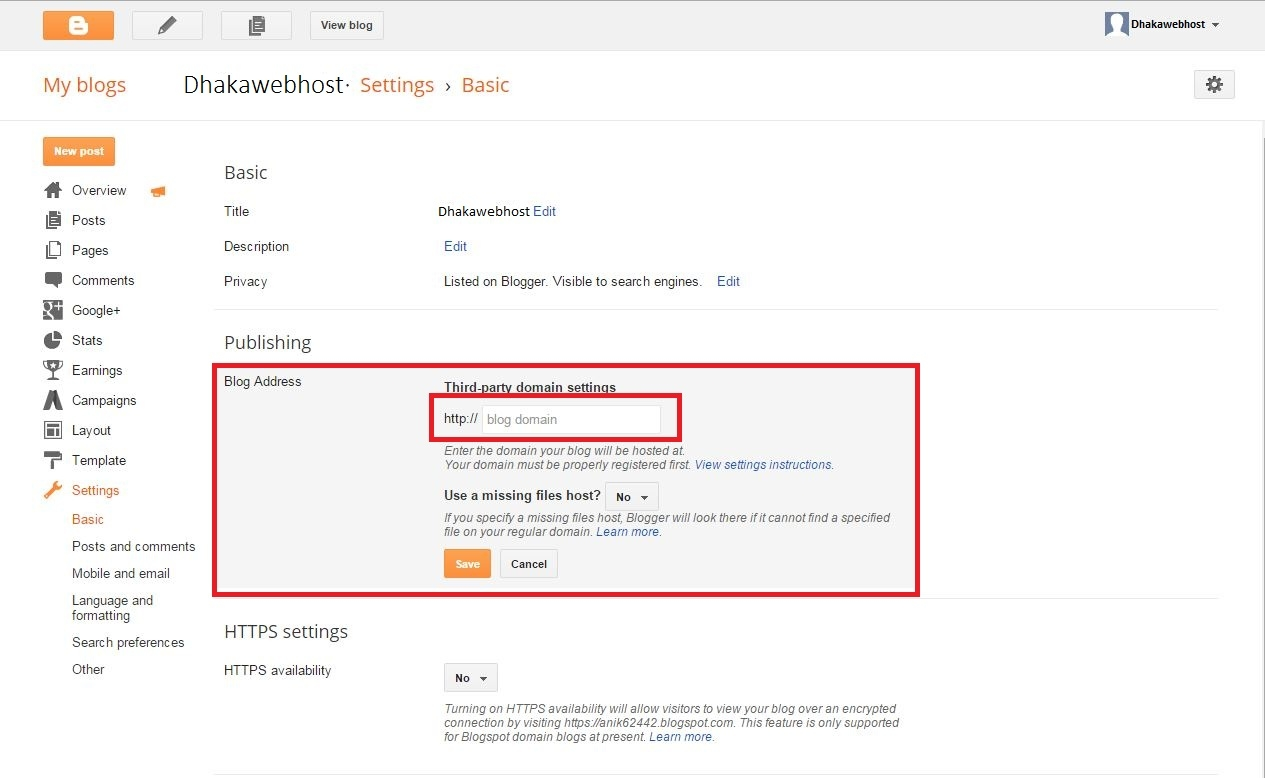Click the Stats pie chart icon
The image size is (1265, 778).
(x=53, y=340)
